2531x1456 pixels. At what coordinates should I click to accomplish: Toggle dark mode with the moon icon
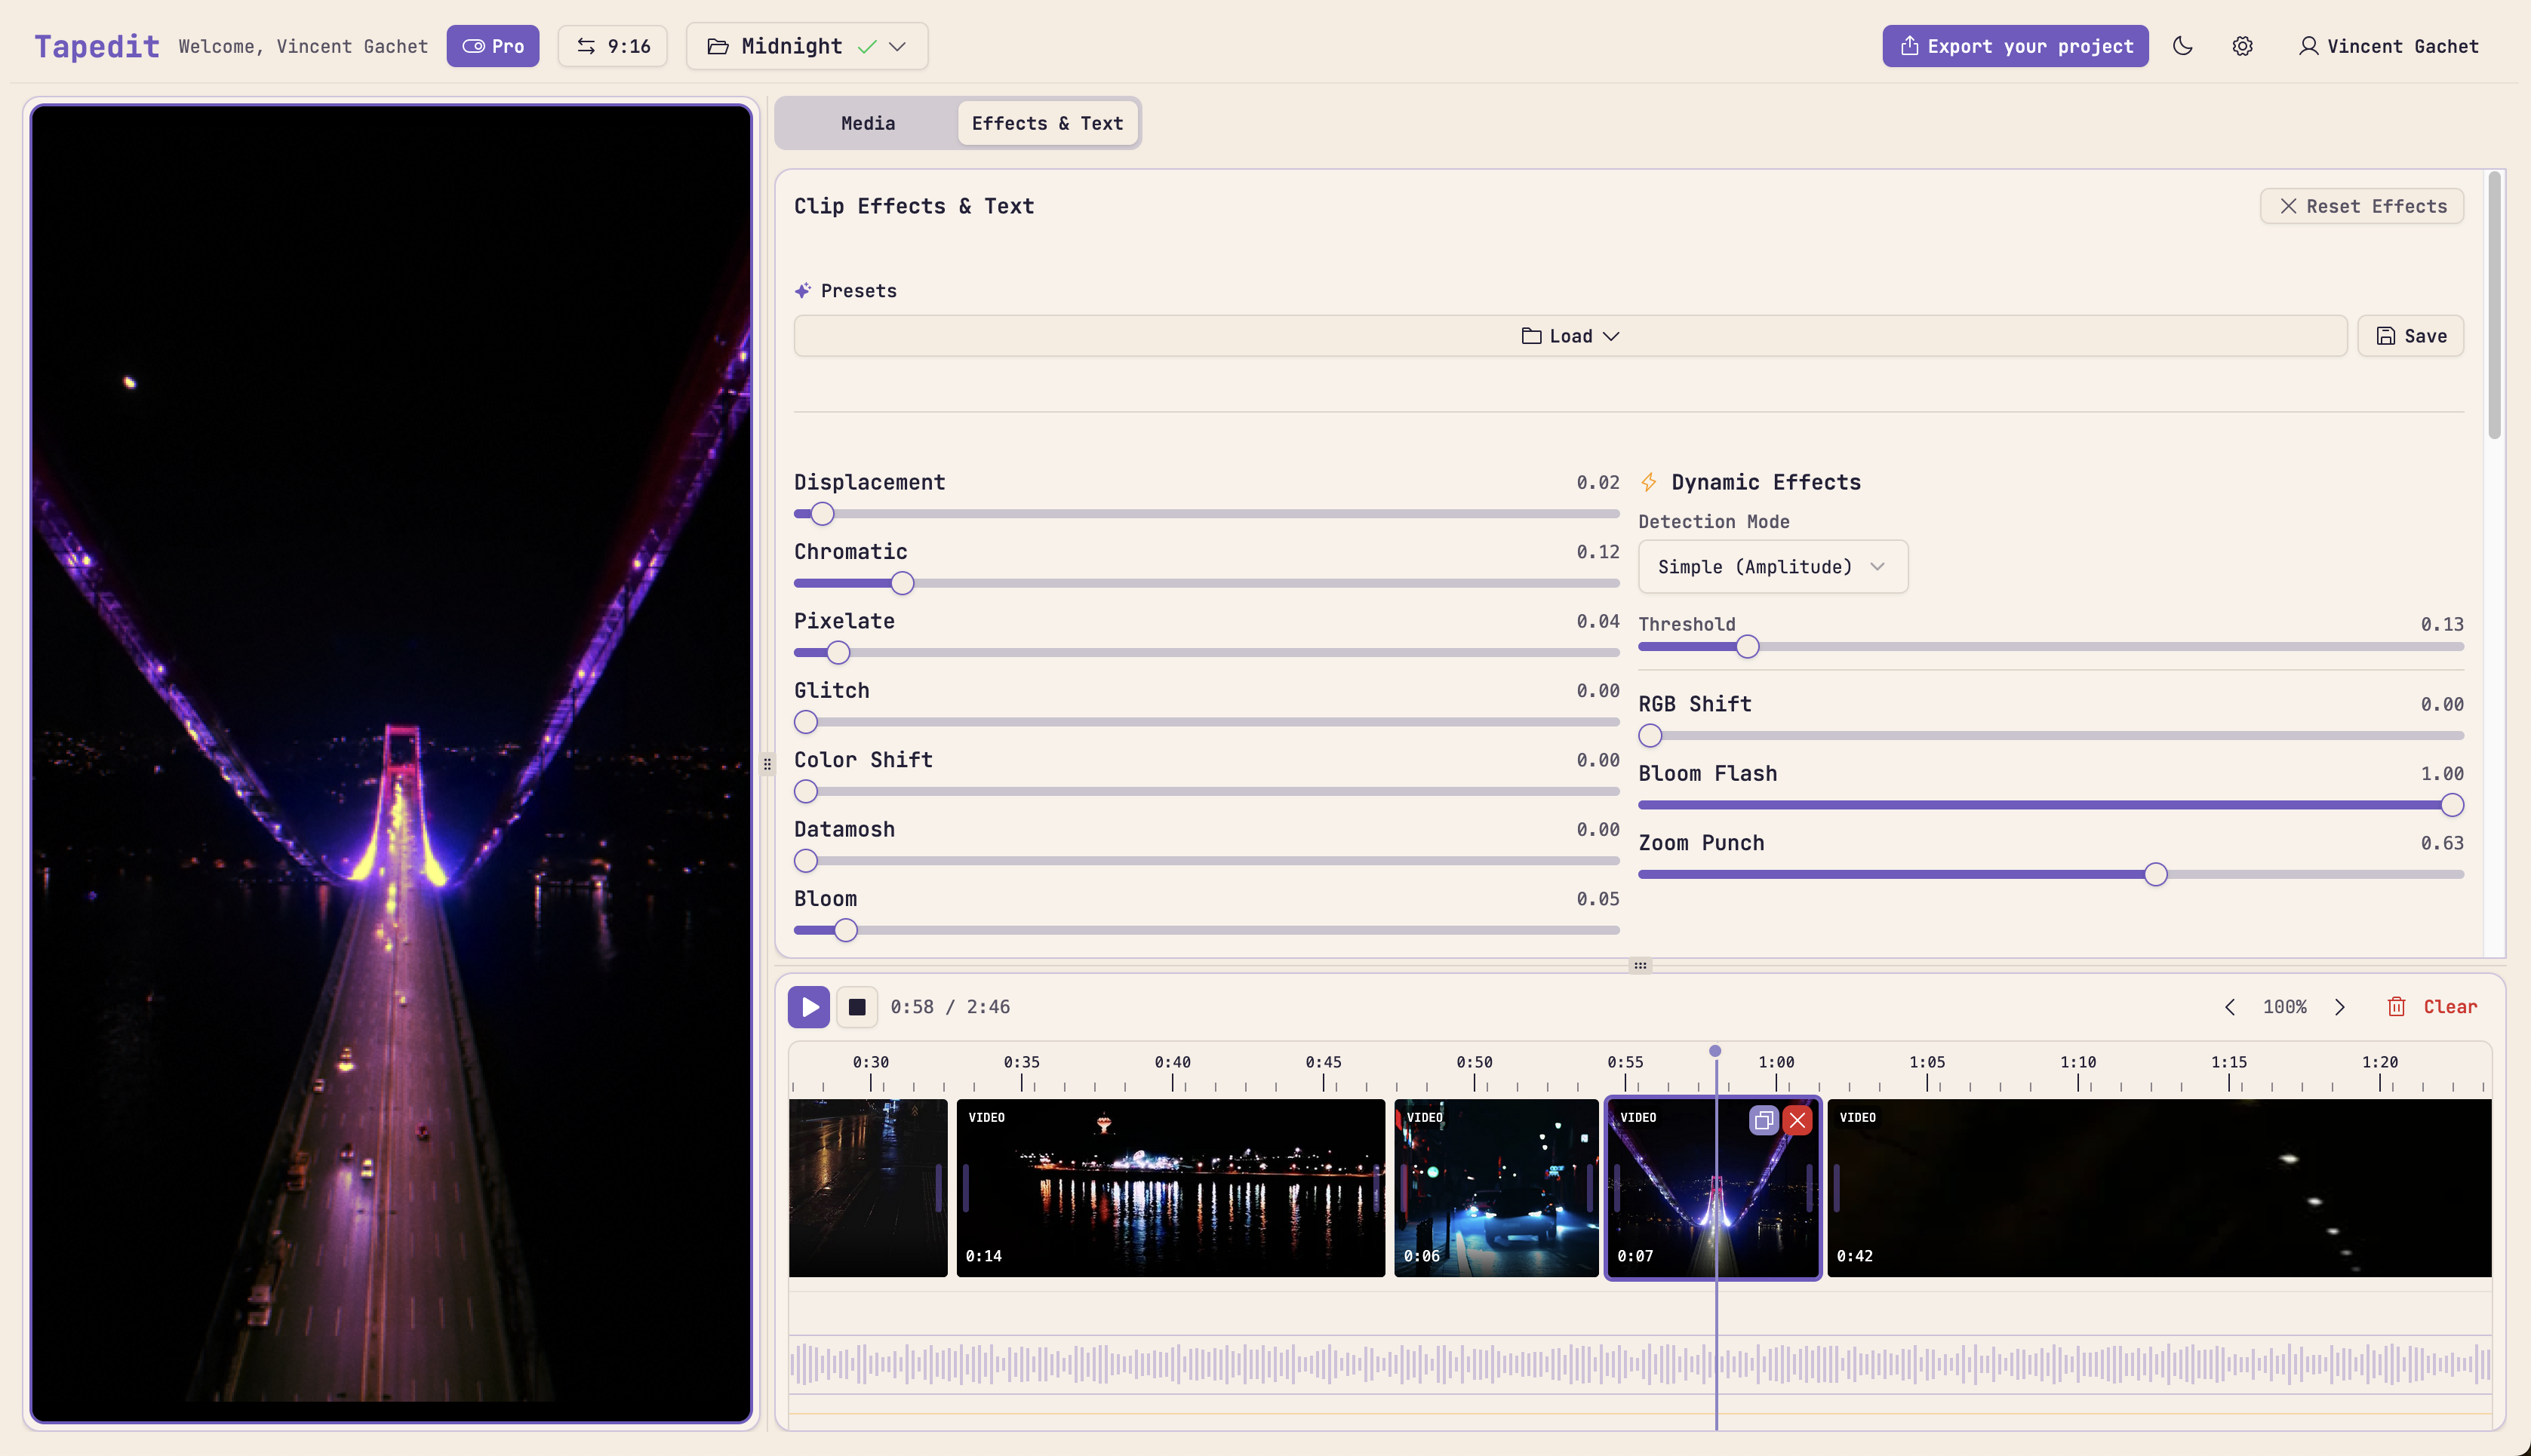point(2182,46)
